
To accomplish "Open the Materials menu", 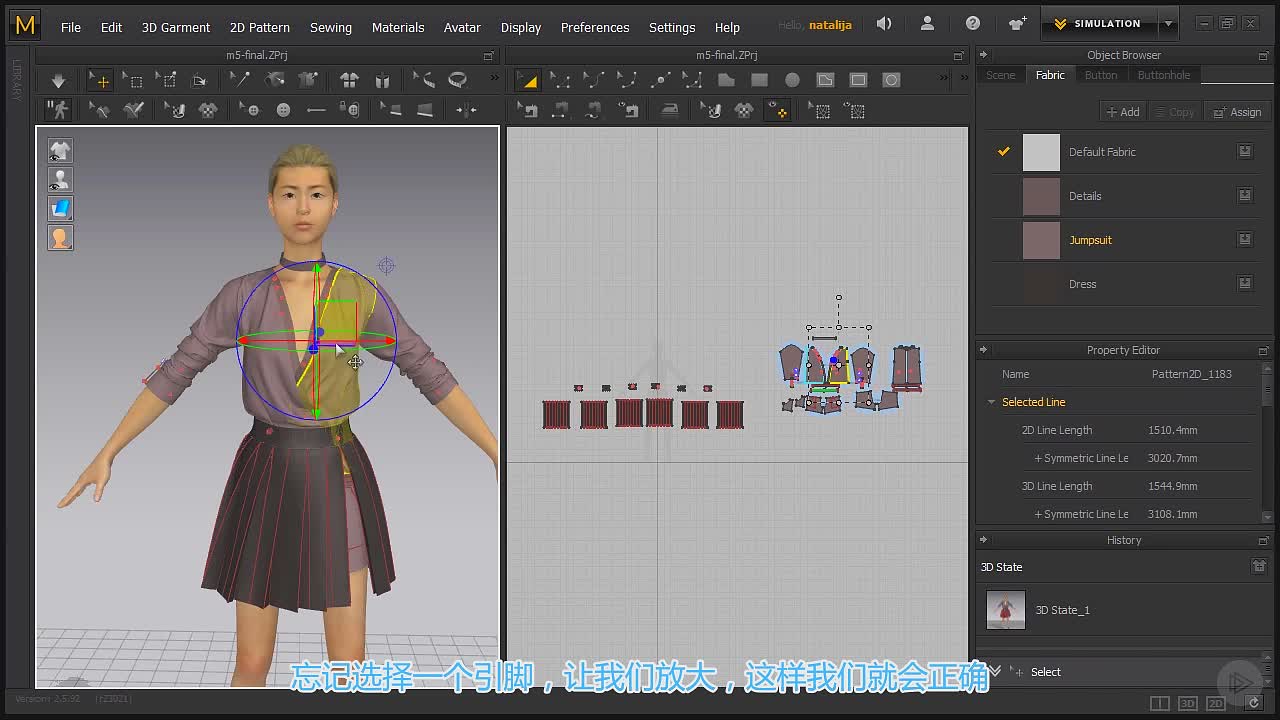I will [x=398, y=27].
